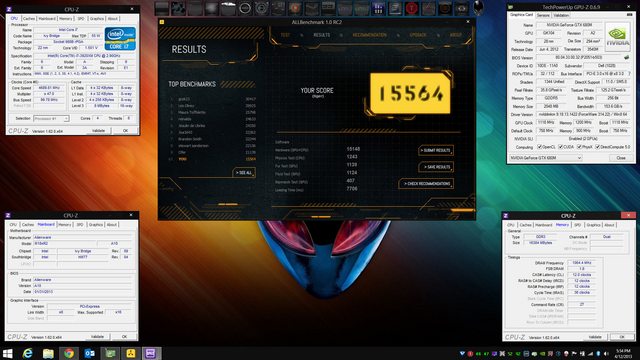Open Internet Explorer from the taskbar
The width and height of the screenshot is (640, 360).
point(28,353)
